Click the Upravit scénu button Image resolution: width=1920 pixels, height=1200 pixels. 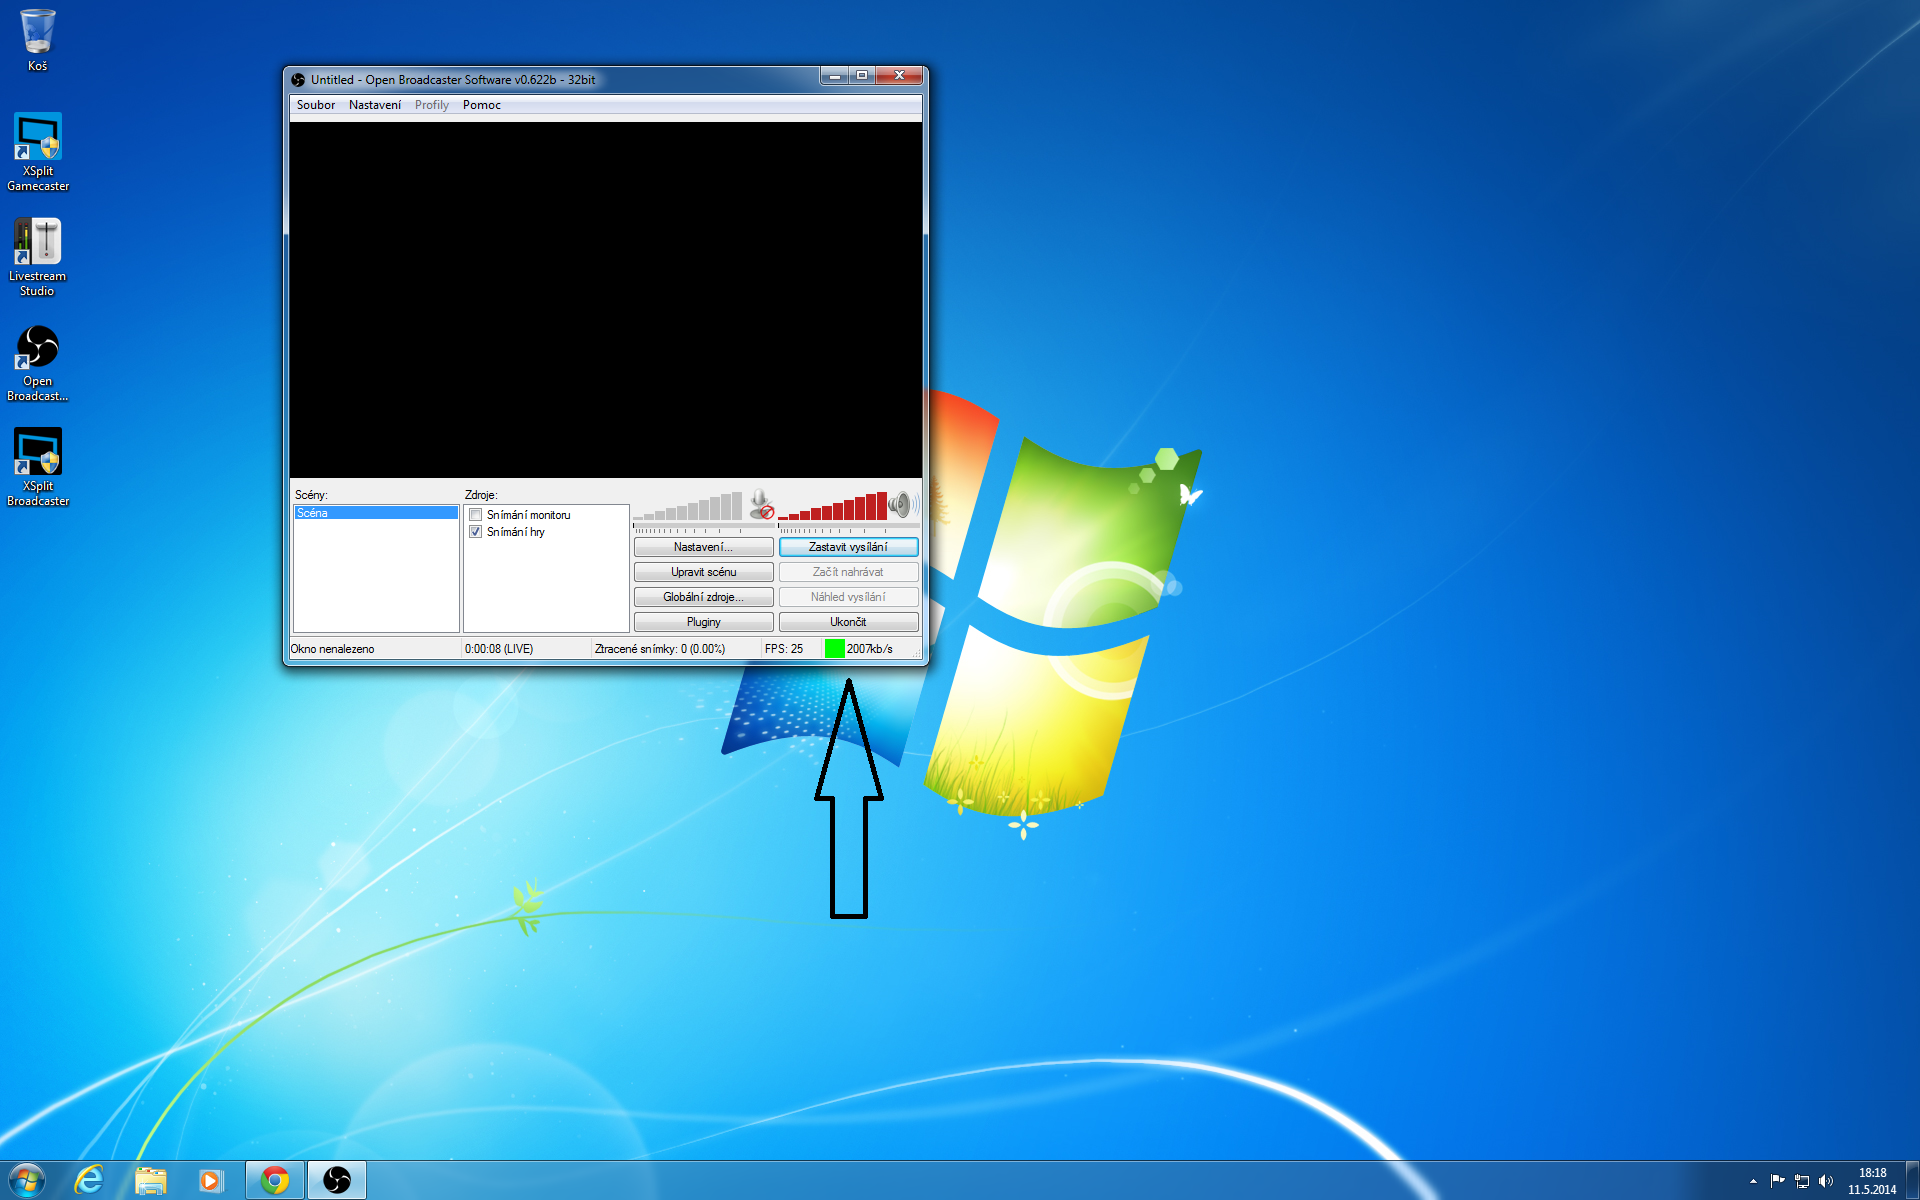703,572
